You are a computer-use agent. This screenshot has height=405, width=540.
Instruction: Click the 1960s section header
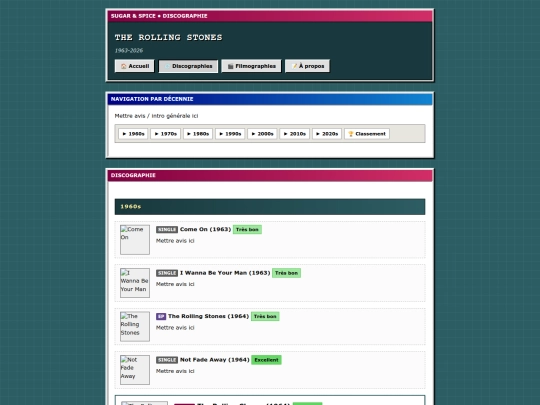point(270,207)
